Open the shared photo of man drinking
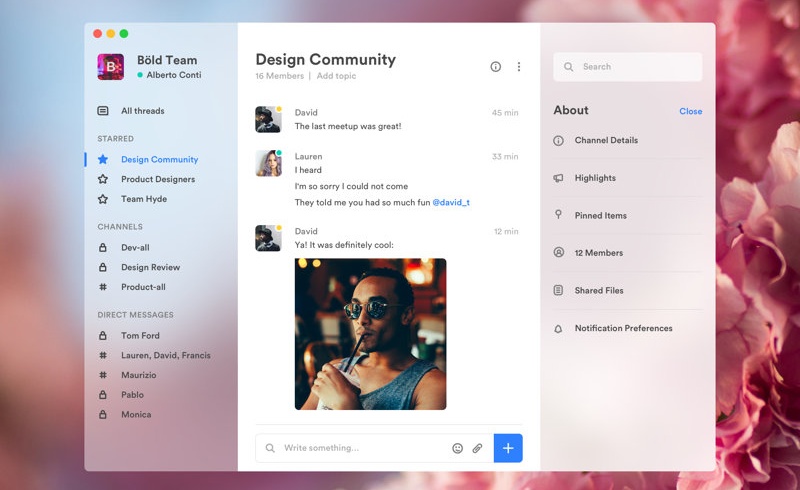 pyautogui.click(x=370, y=334)
